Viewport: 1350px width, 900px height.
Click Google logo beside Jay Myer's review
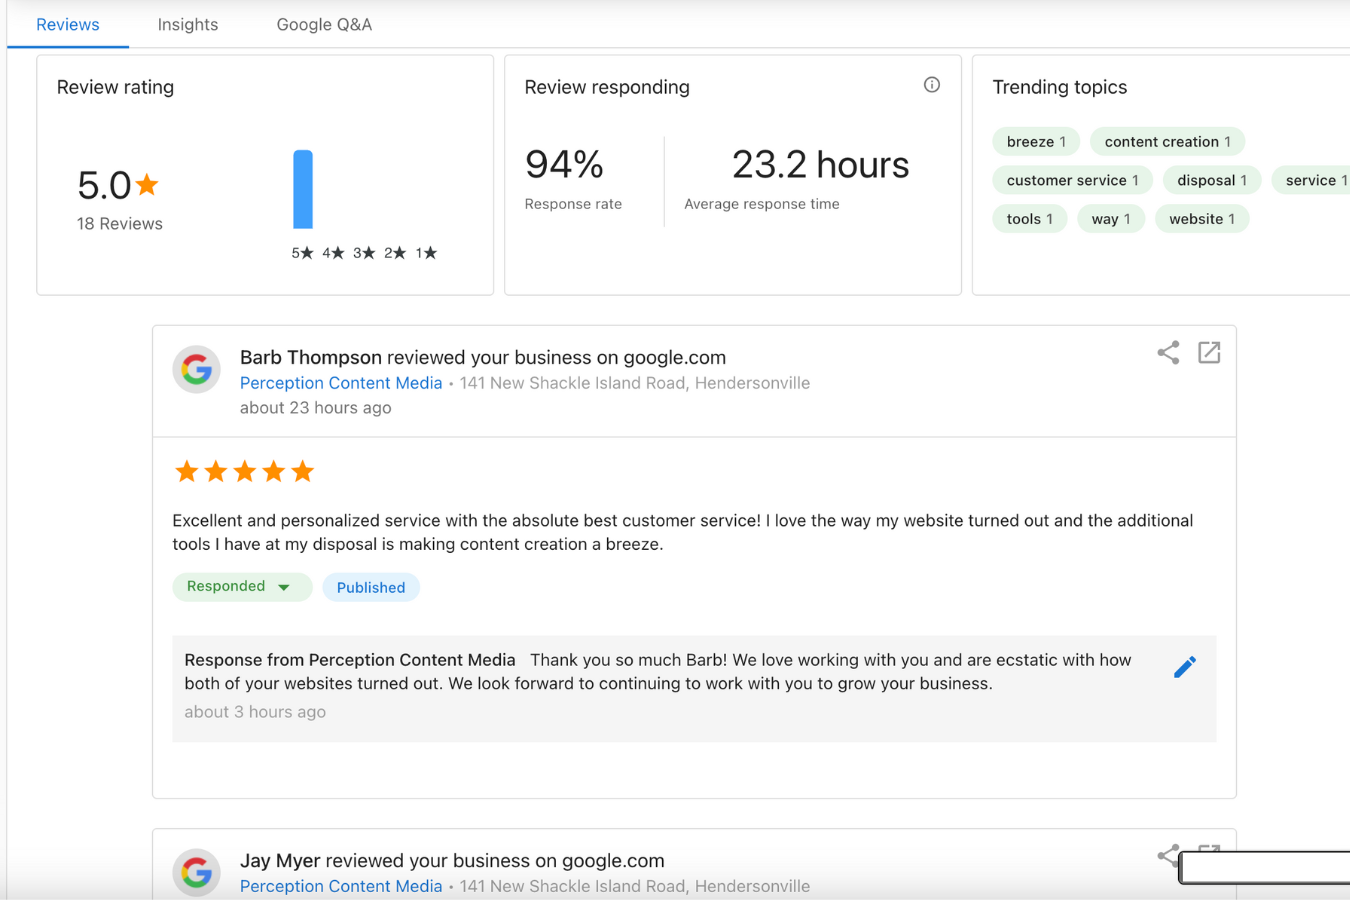197,872
